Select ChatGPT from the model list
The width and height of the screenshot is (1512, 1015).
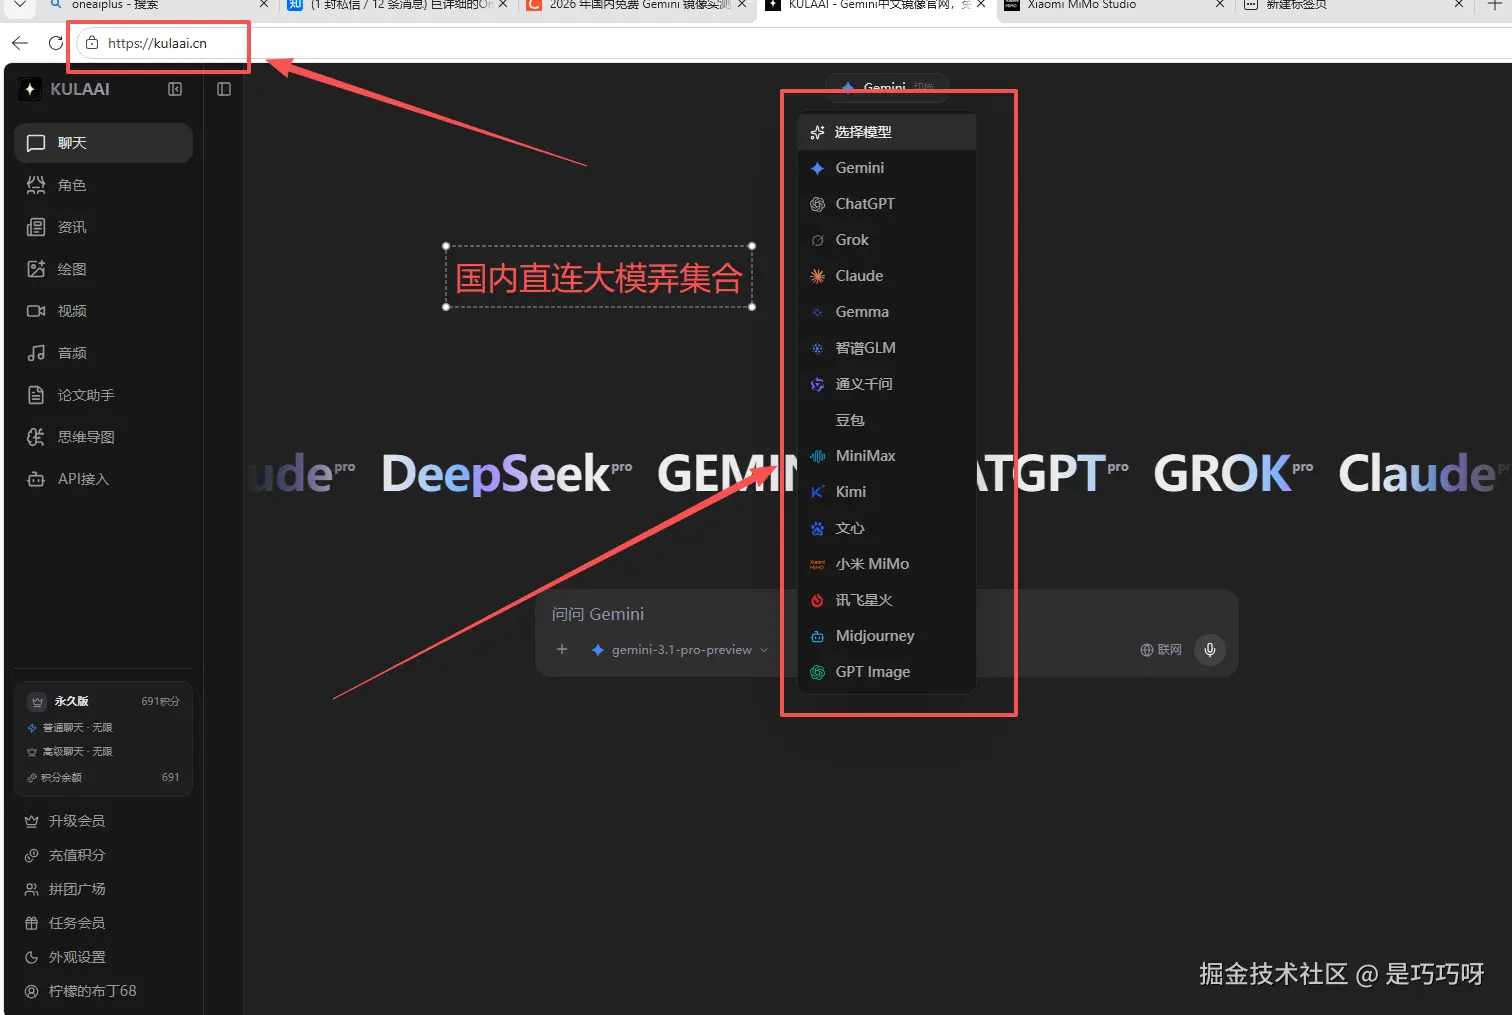click(x=863, y=203)
